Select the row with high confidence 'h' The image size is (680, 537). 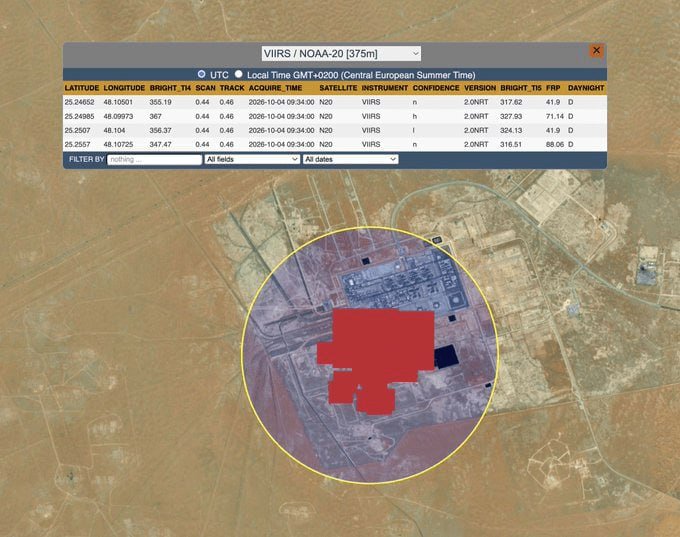[335, 116]
